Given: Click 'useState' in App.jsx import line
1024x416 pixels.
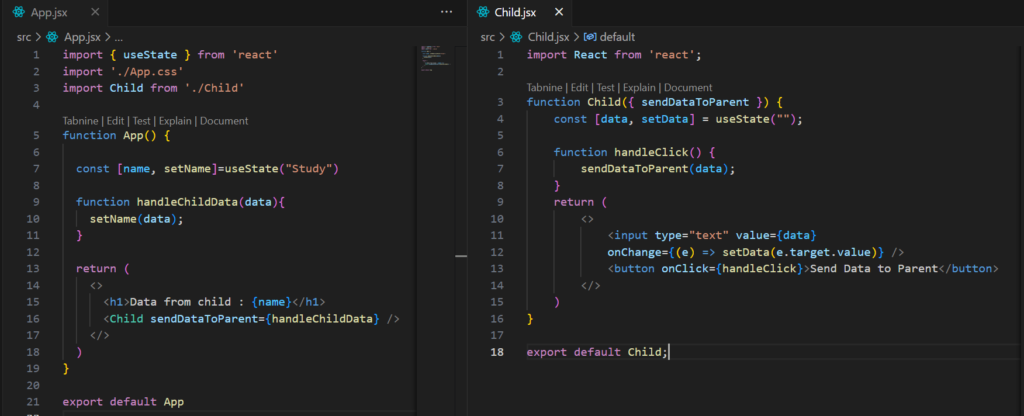Looking at the screenshot, I should pyautogui.click(x=150, y=55).
